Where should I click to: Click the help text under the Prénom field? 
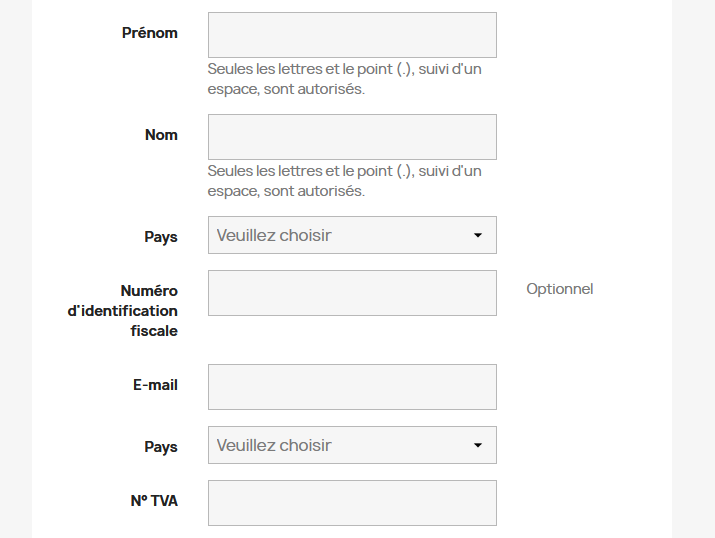click(x=345, y=79)
